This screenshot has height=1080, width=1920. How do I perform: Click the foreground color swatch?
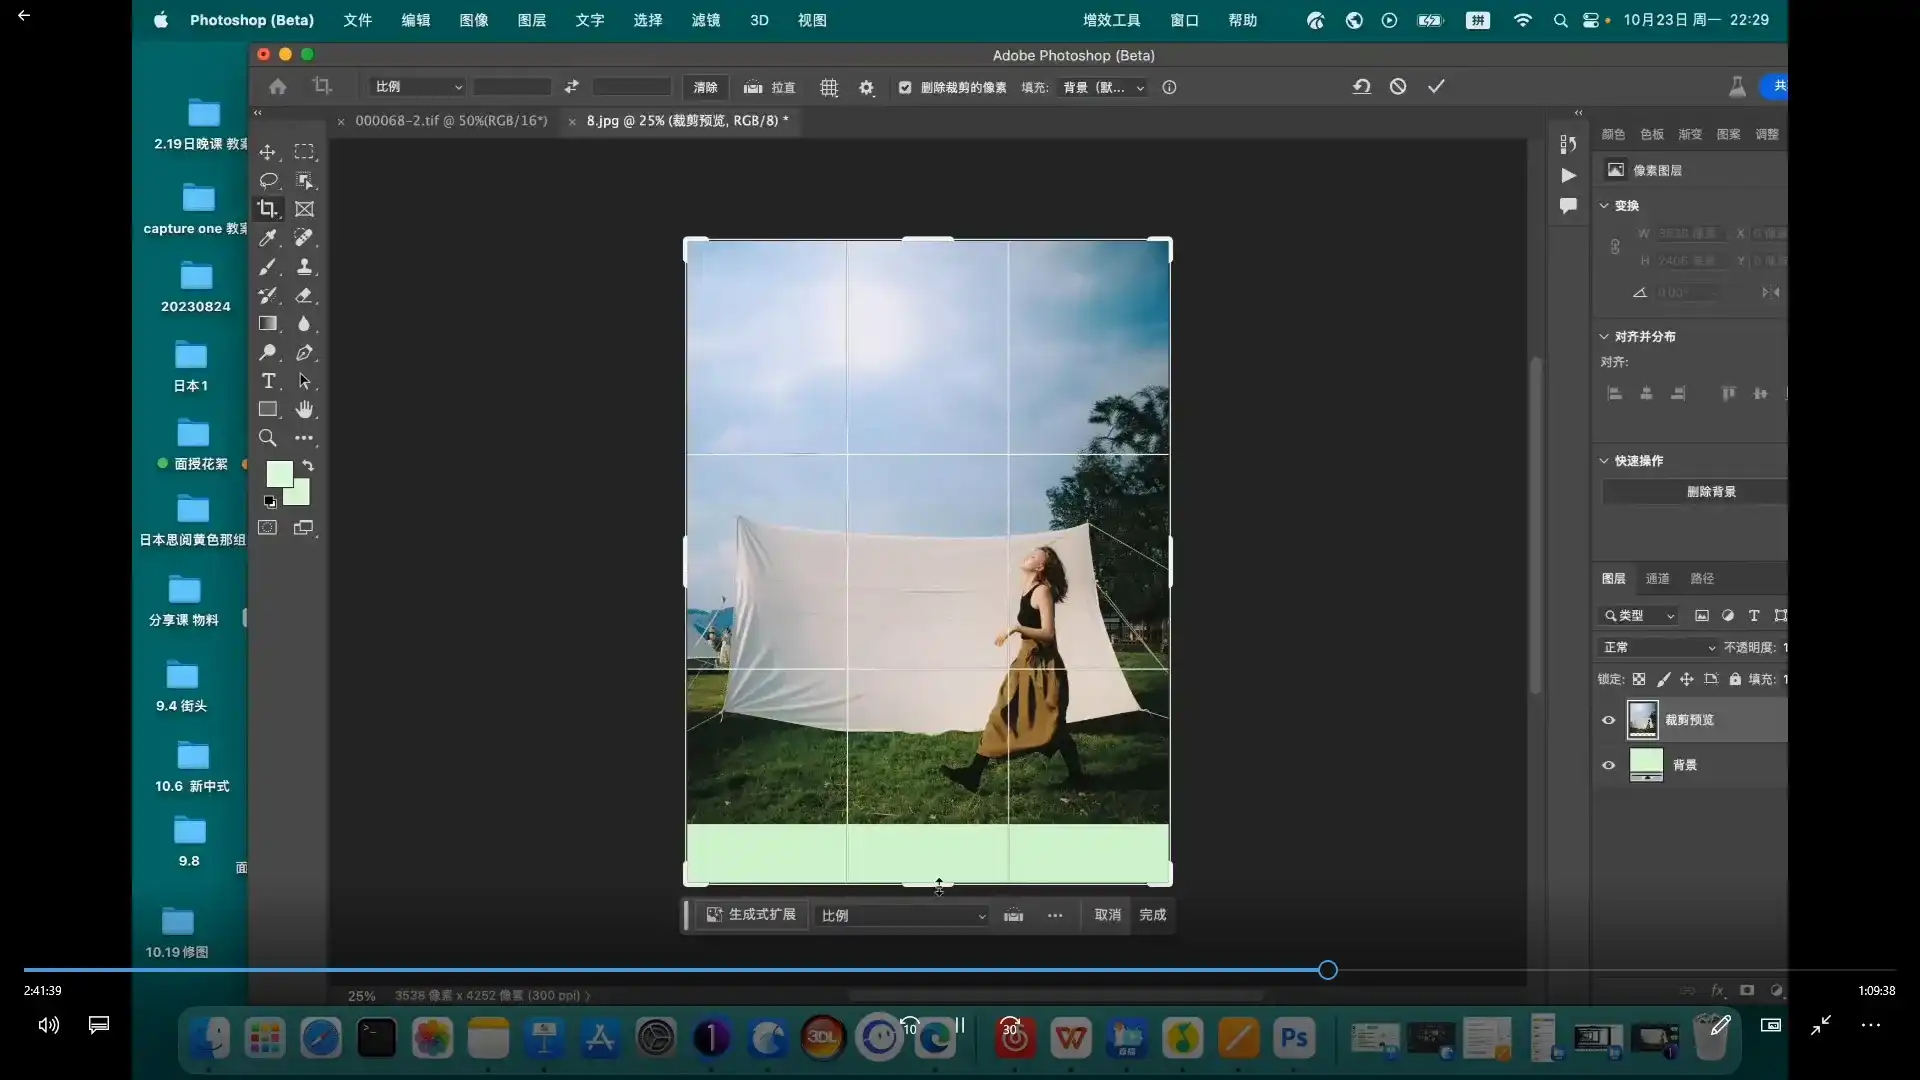coord(279,473)
